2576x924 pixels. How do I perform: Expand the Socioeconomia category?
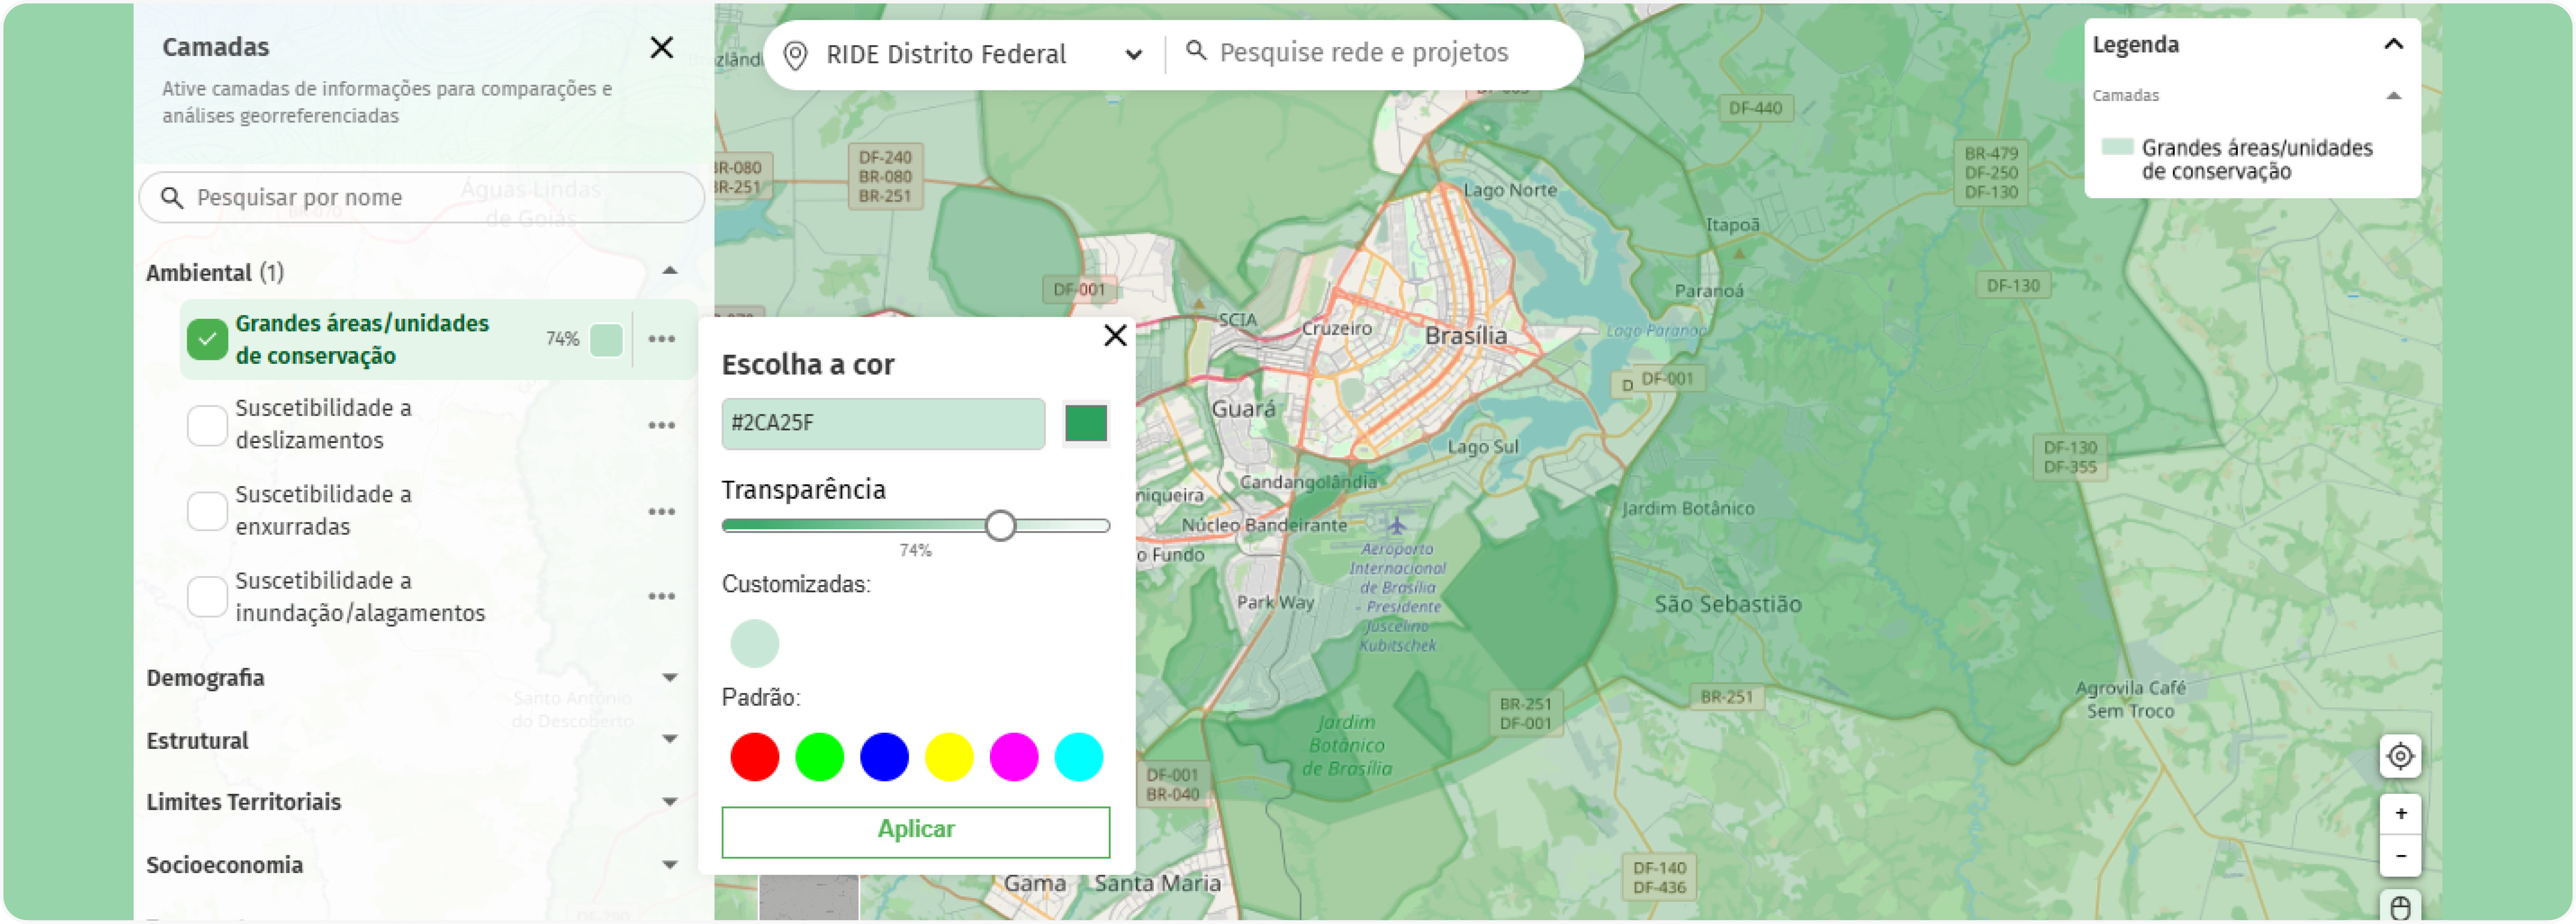(x=670, y=864)
